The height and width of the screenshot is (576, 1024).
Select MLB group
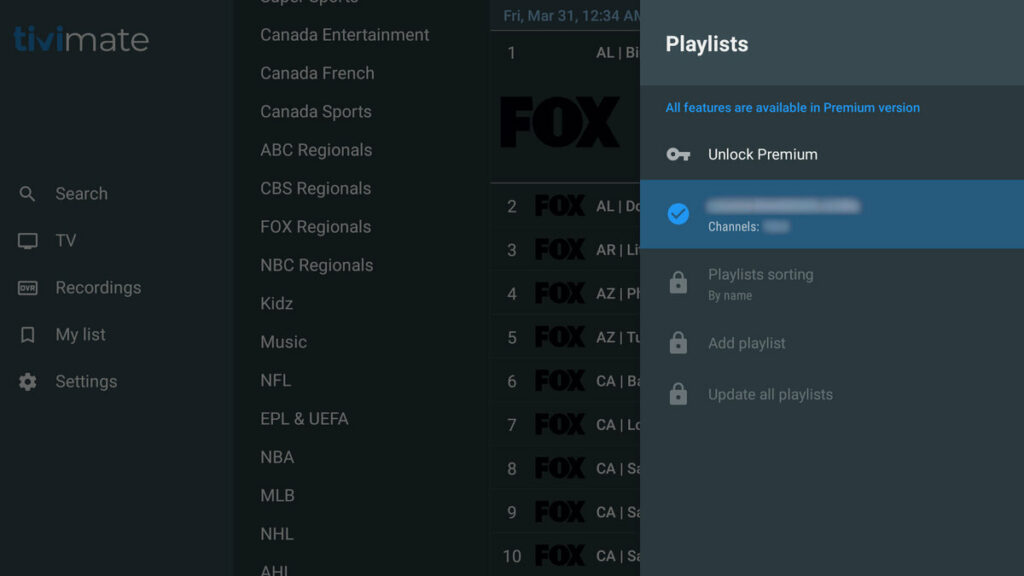point(278,496)
